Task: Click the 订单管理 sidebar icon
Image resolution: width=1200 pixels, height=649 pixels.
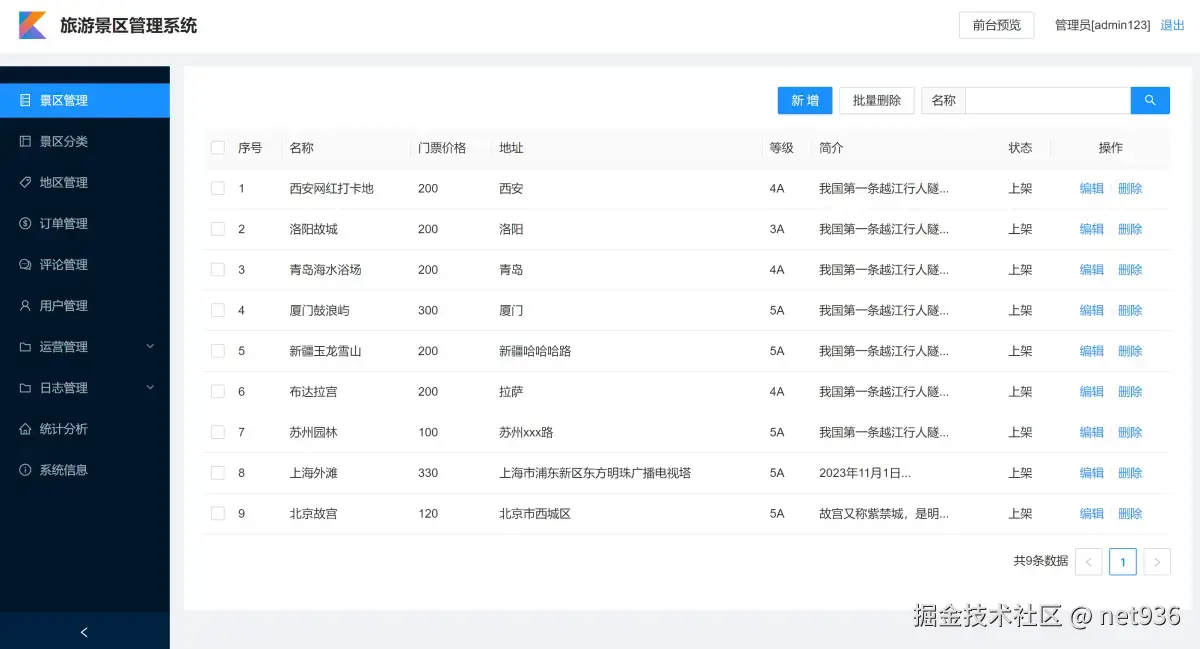Action: pos(25,223)
